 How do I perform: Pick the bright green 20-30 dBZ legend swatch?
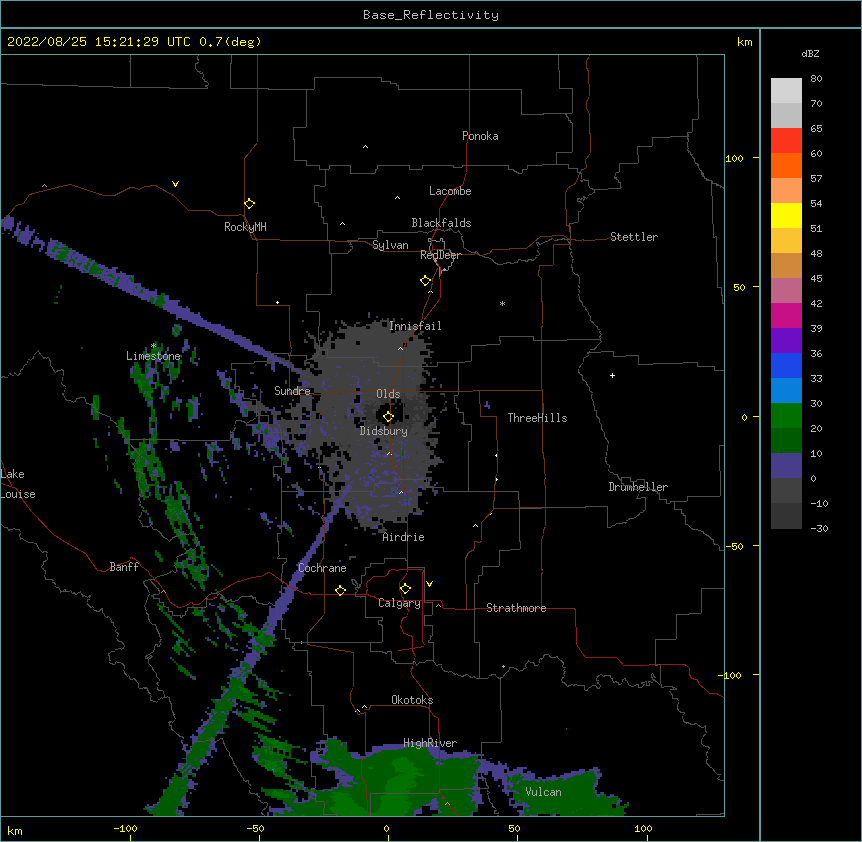click(x=786, y=416)
